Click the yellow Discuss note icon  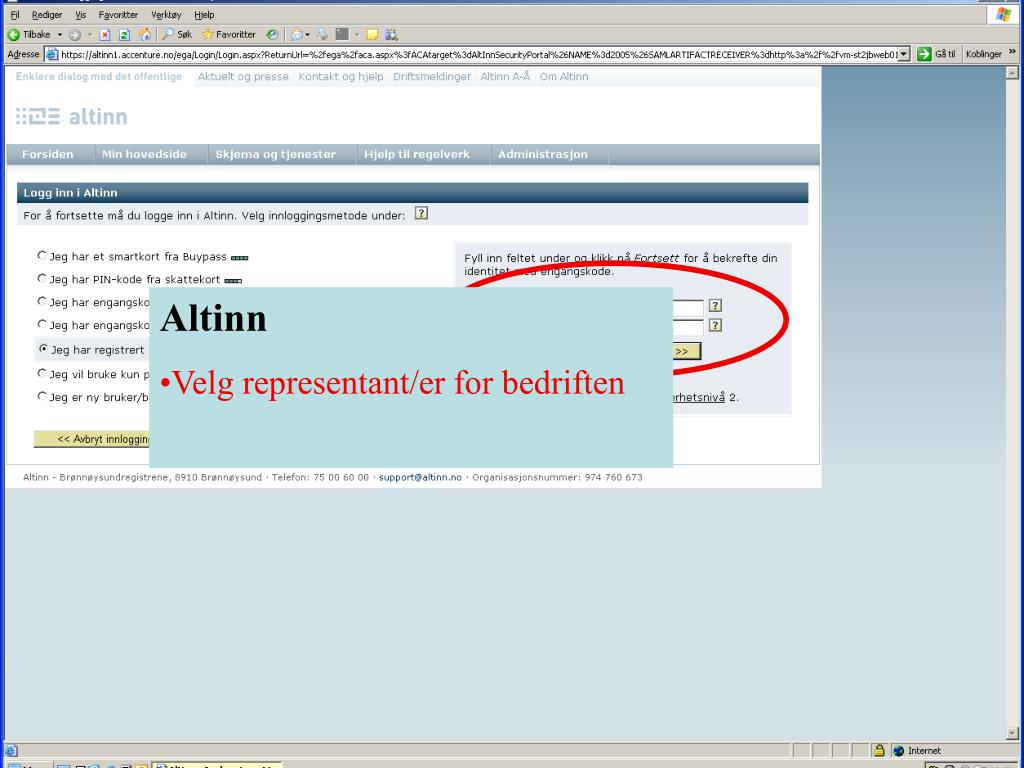click(372, 35)
